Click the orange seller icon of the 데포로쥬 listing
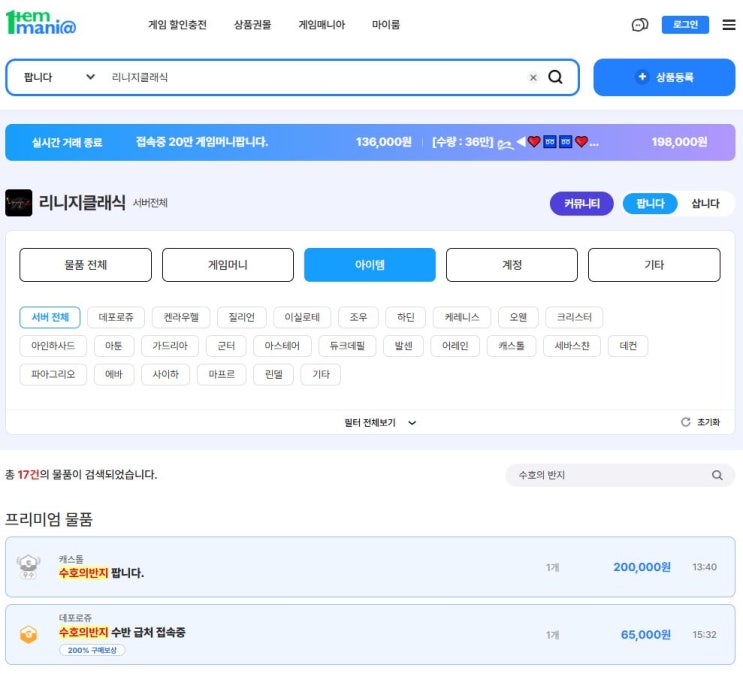743x674 pixels. pyautogui.click(x=28, y=634)
